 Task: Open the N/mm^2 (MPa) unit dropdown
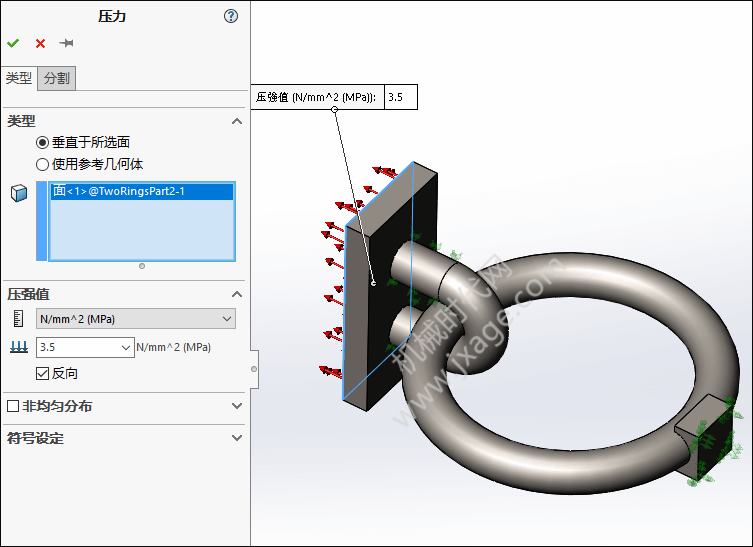coord(136,319)
